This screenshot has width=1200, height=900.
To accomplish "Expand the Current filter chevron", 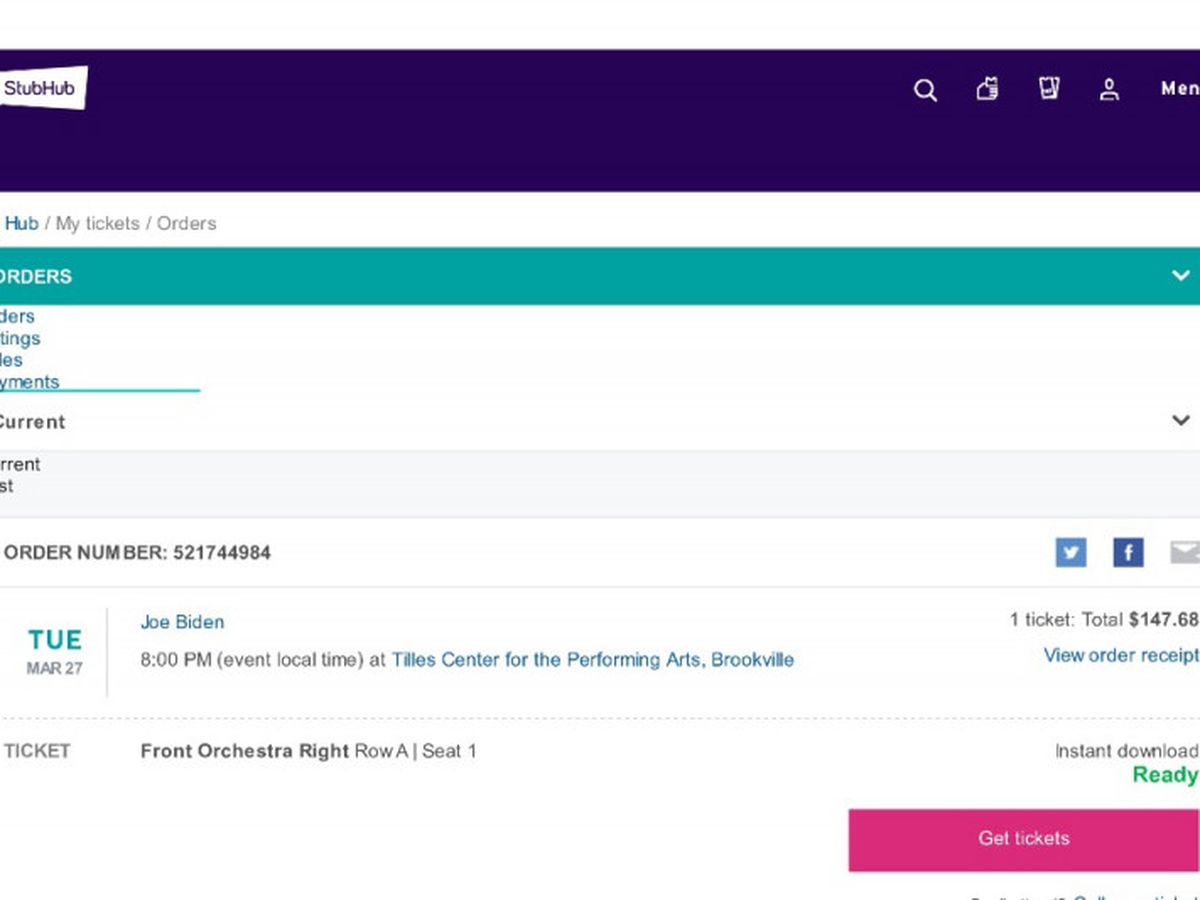I will pyautogui.click(x=1181, y=421).
